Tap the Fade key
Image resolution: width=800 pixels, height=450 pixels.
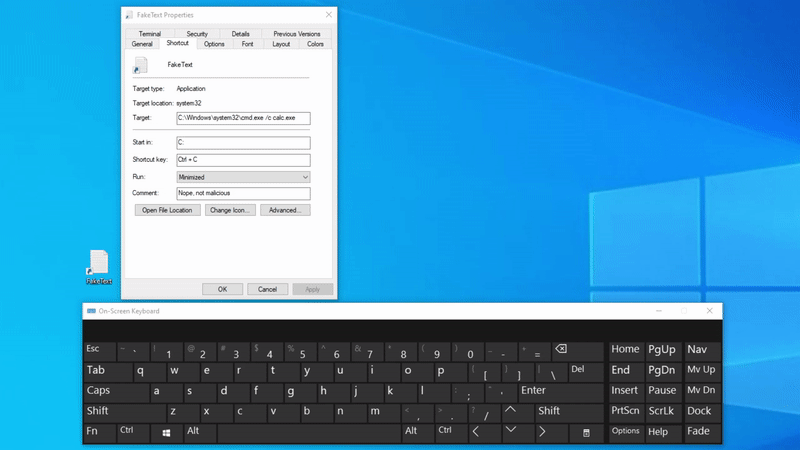(x=703, y=433)
